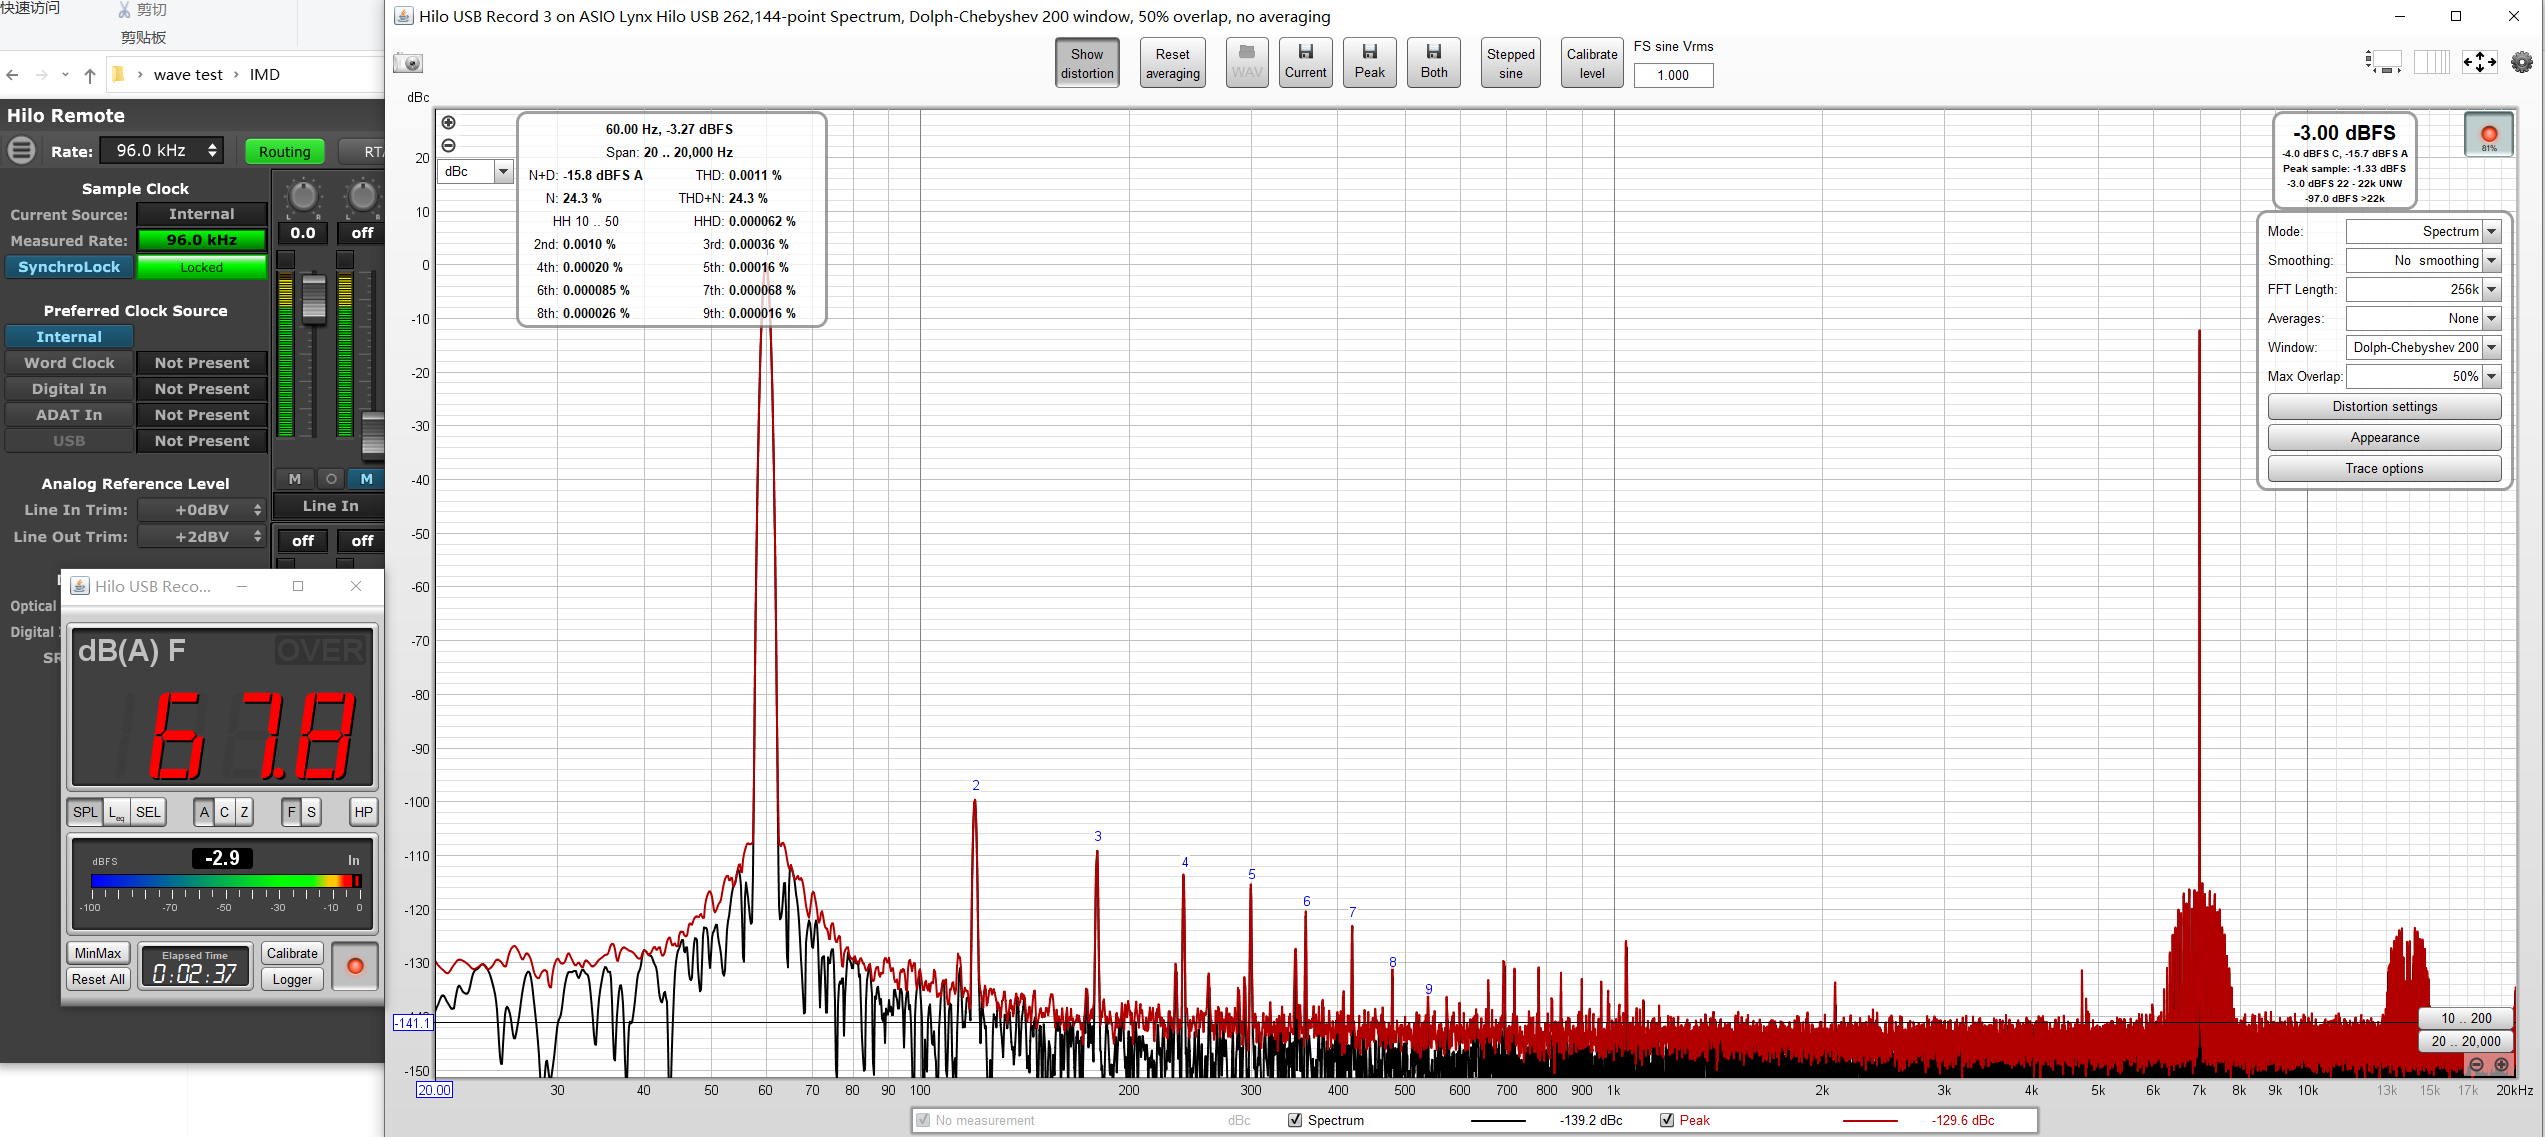Viewport: 2545px width, 1137px height.
Task: Open RTA settings gear icon
Action: click(x=2522, y=62)
